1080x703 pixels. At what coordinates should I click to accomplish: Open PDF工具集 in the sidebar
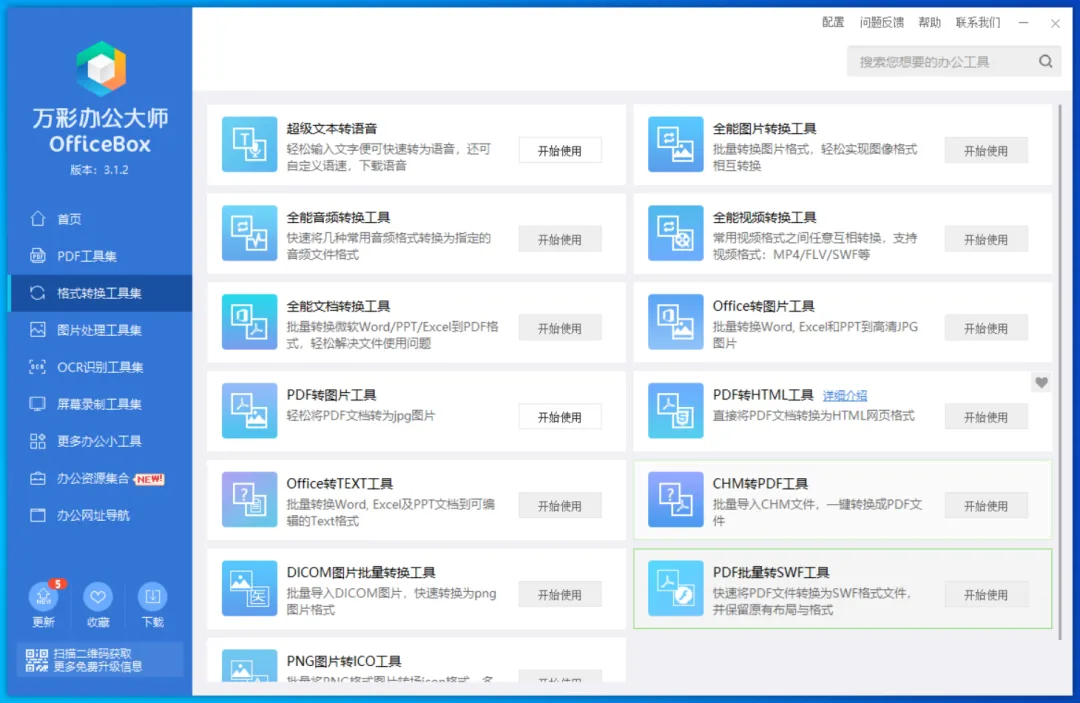click(x=100, y=255)
